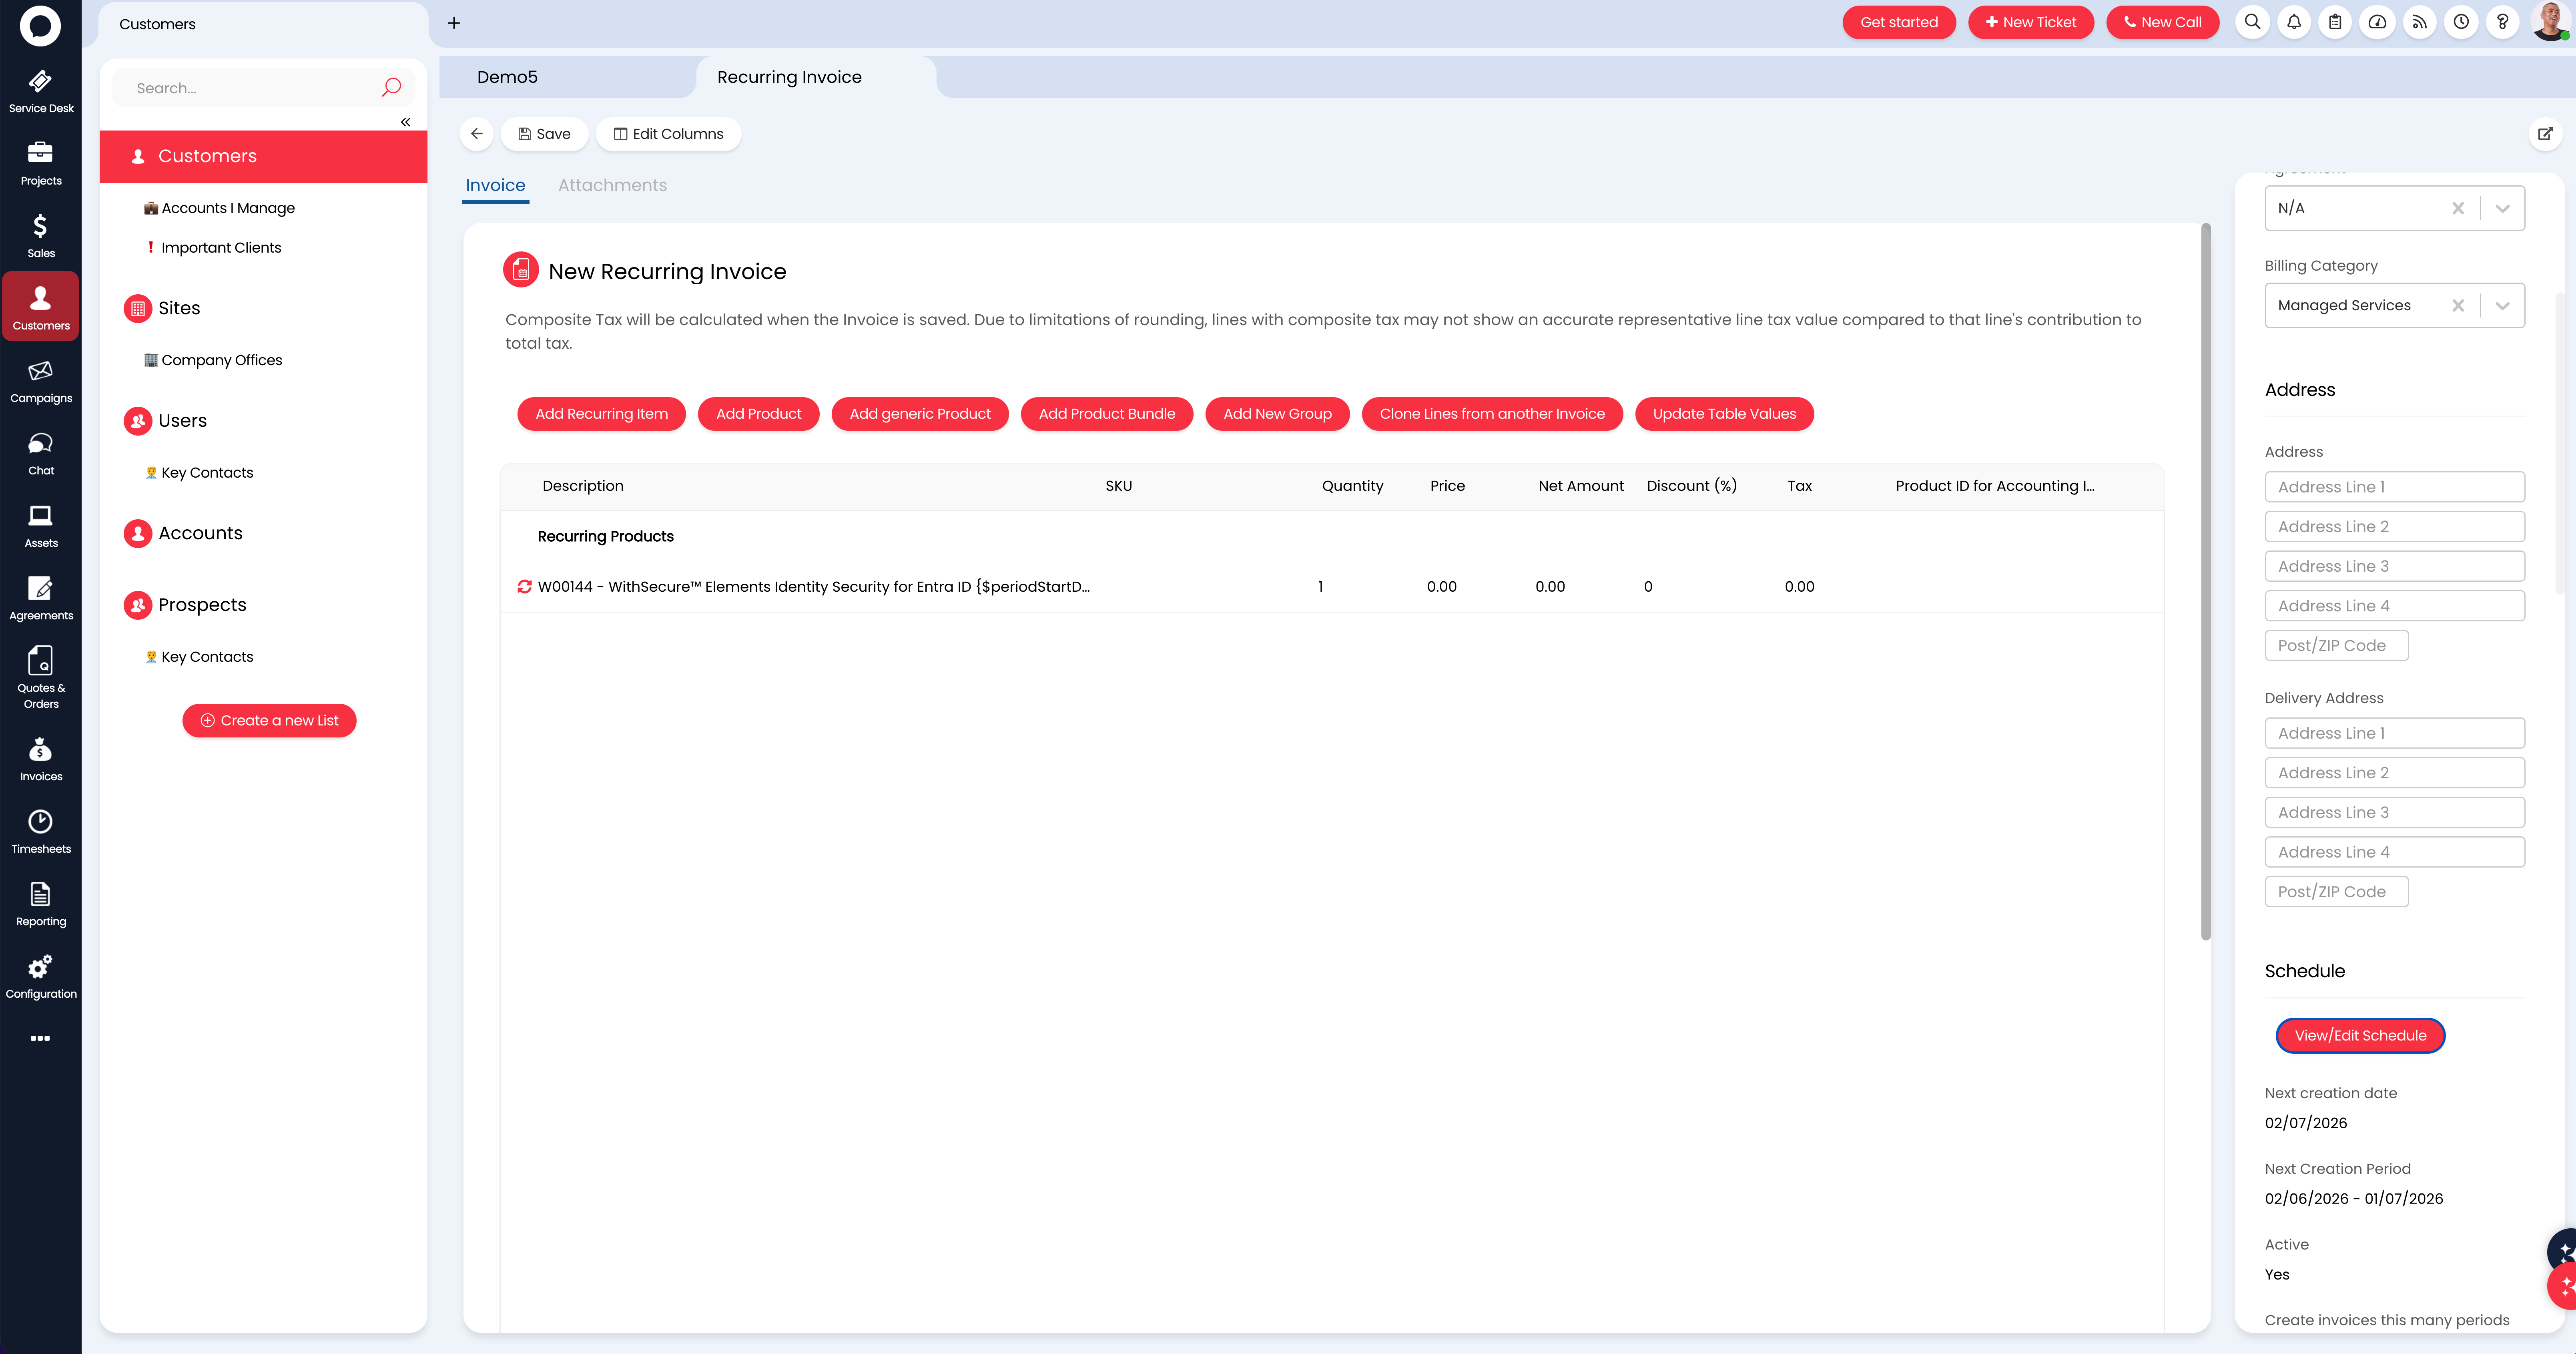Viewport: 2576px width, 1354px height.
Task: Clear the N/A agreement selection
Action: click(x=2457, y=208)
